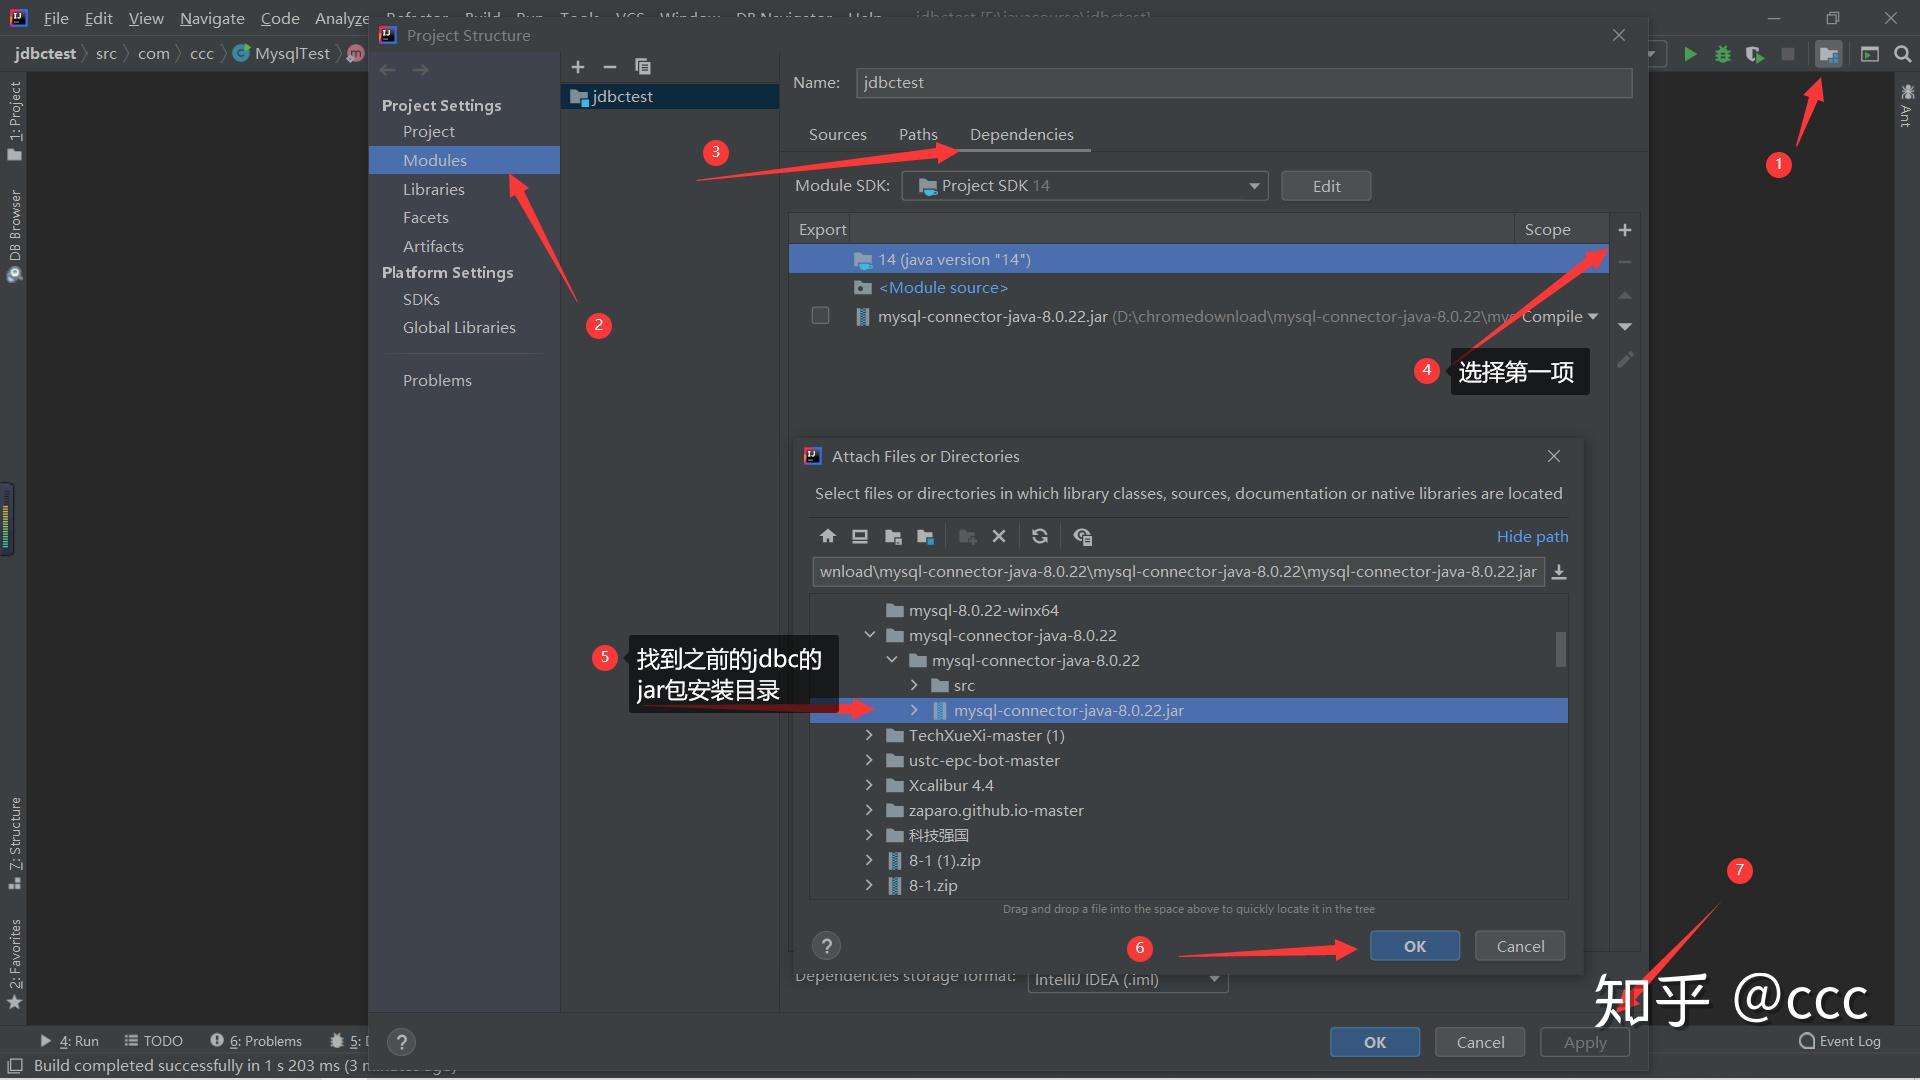Cancel the Attach Files dialog
Image resolution: width=1920 pixels, height=1080 pixels.
point(1520,946)
